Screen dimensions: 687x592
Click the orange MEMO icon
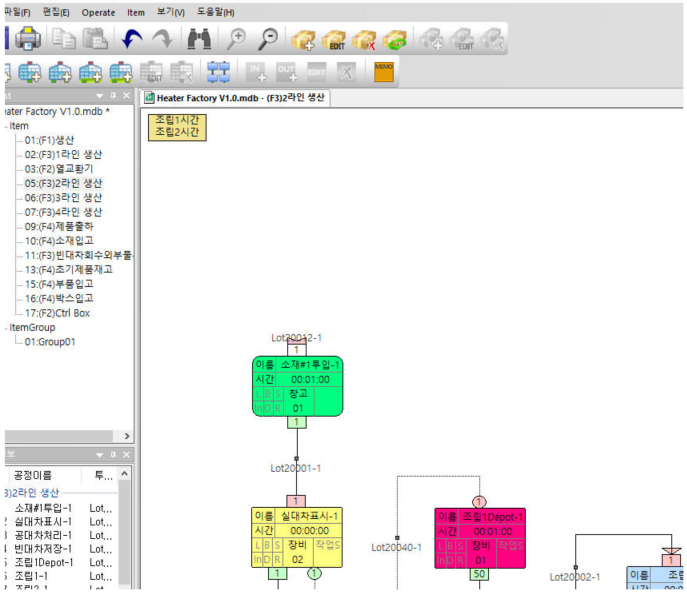(x=383, y=72)
